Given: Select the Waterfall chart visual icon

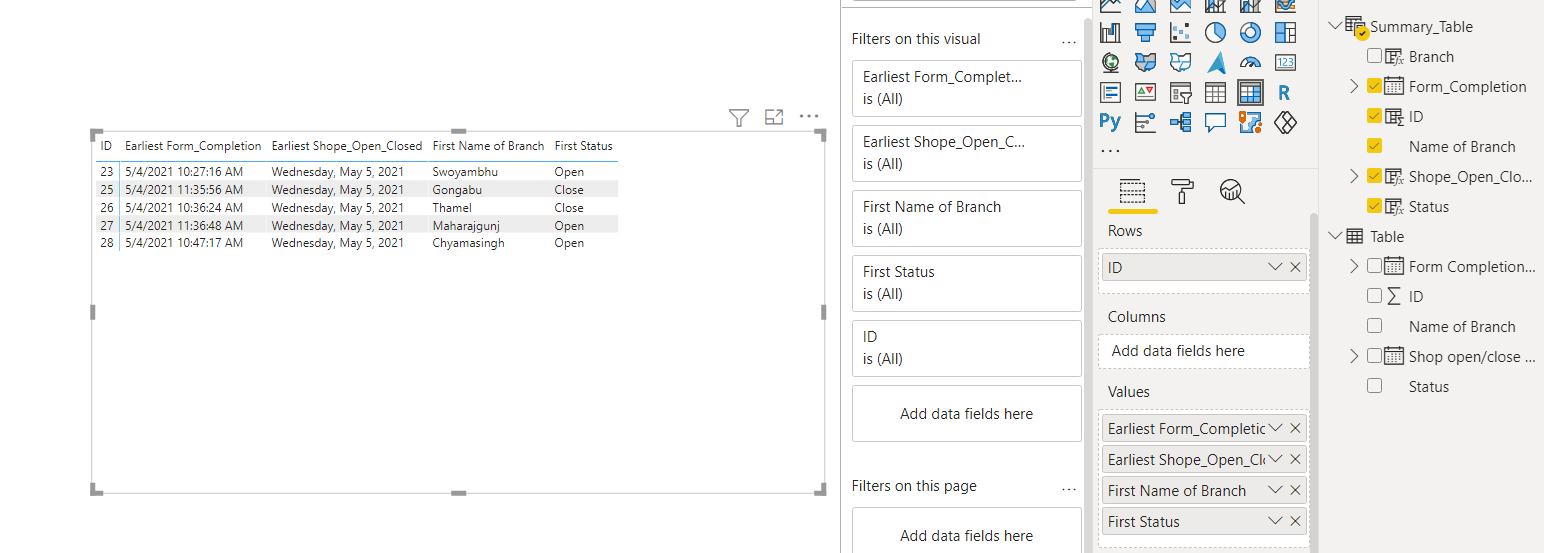Looking at the screenshot, I should coord(1110,32).
